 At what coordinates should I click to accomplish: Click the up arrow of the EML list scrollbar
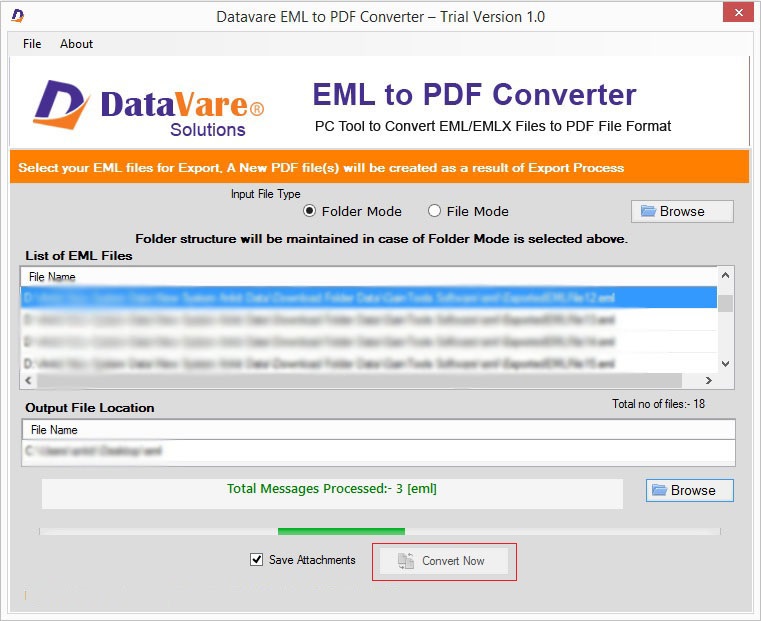(x=725, y=275)
